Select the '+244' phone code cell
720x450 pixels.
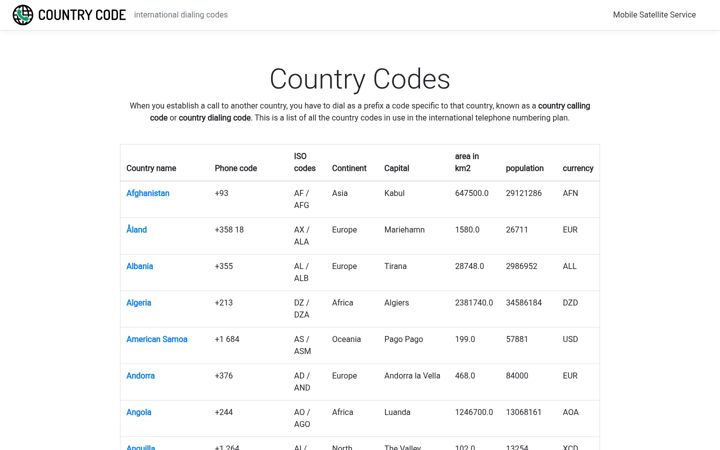(224, 412)
